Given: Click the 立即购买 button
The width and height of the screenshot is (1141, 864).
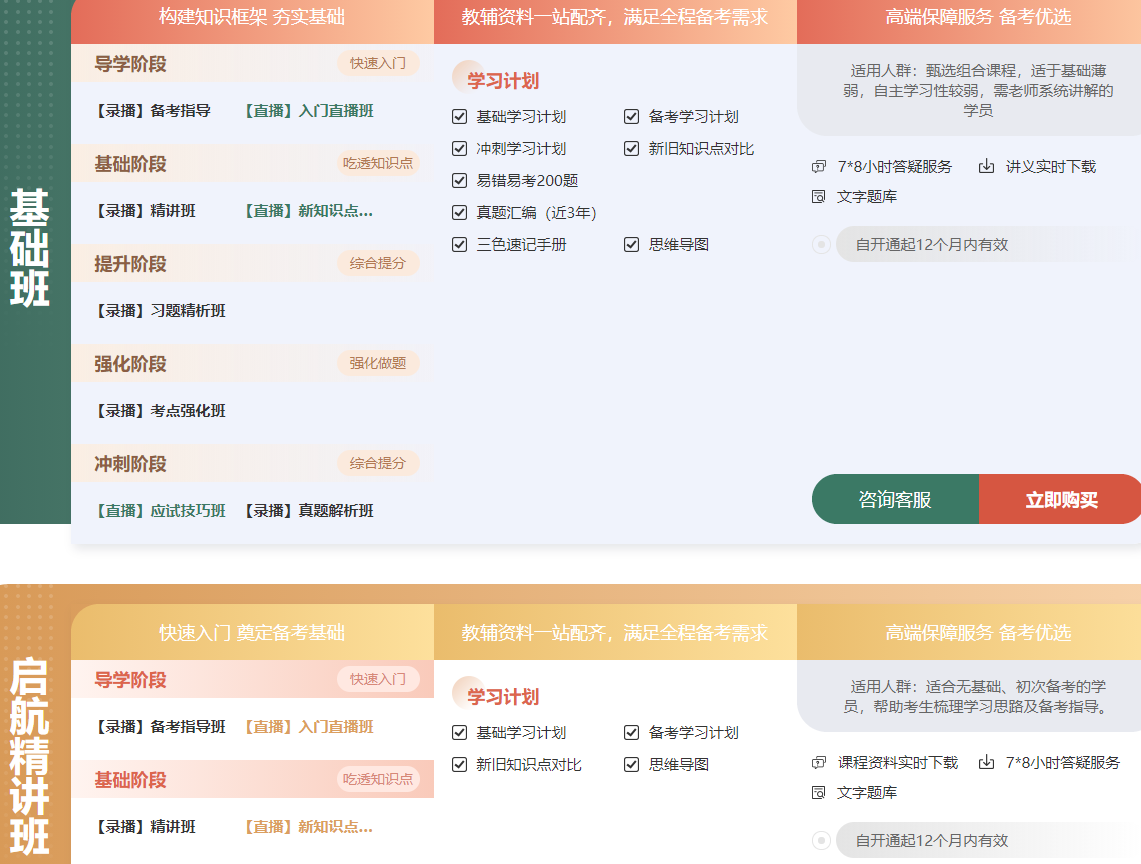Looking at the screenshot, I should [1061, 499].
